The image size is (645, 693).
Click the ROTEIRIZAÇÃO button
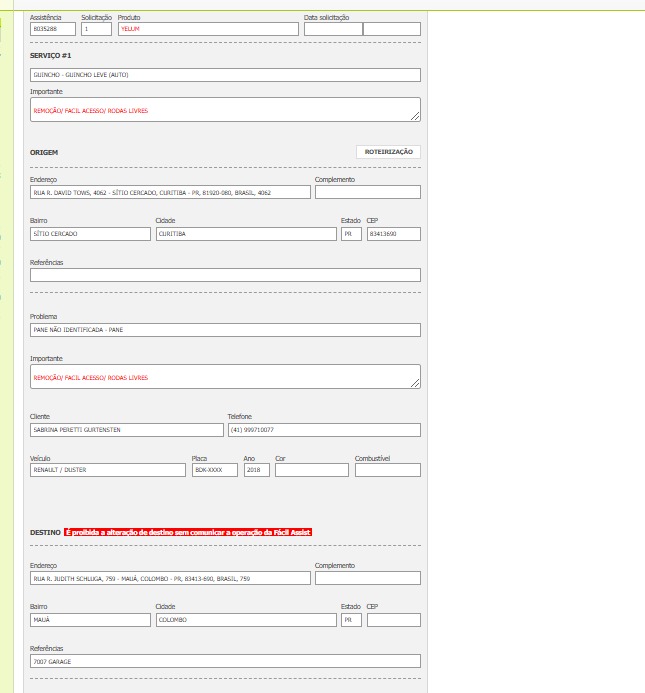click(x=388, y=152)
